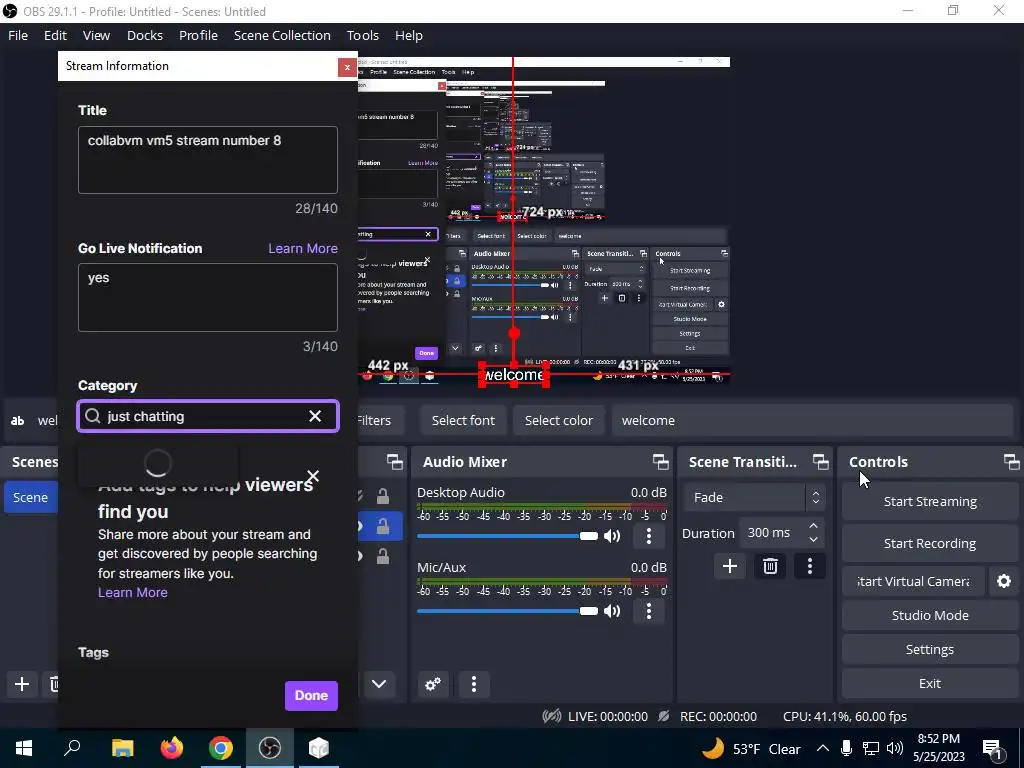Click the Select font button
1024x768 pixels.
(x=463, y=421)
